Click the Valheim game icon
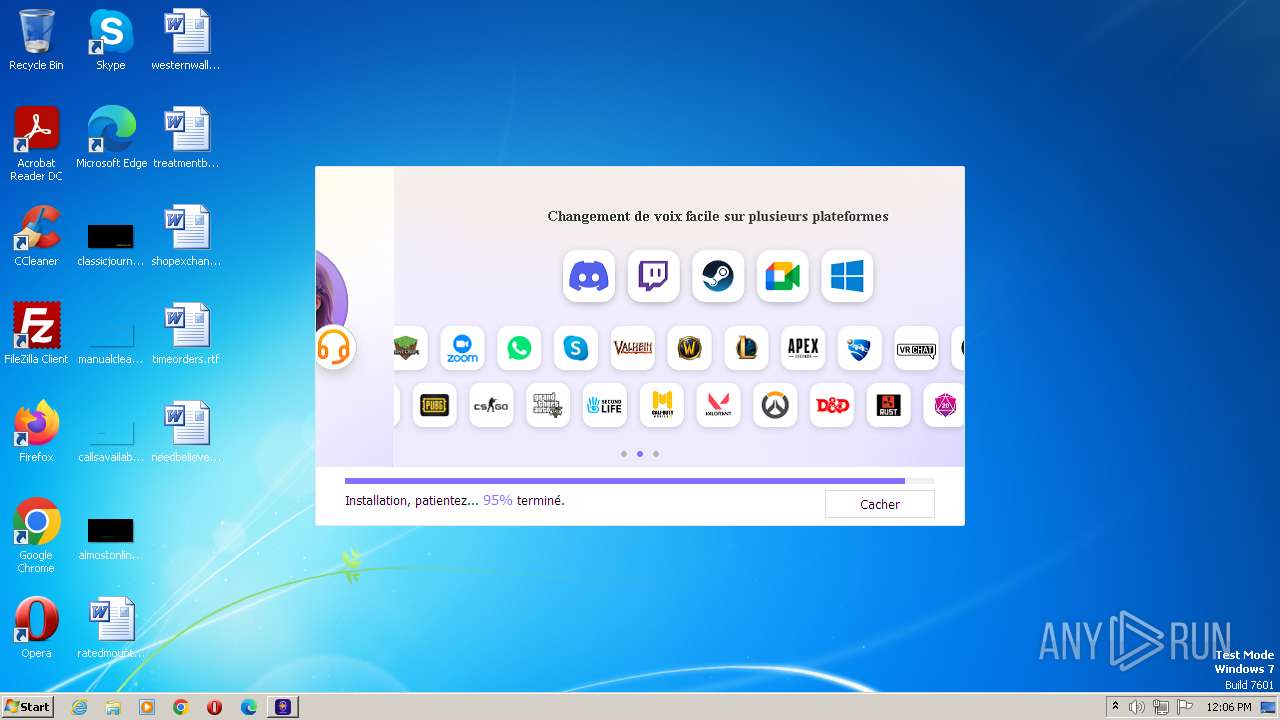 (633, 348)
